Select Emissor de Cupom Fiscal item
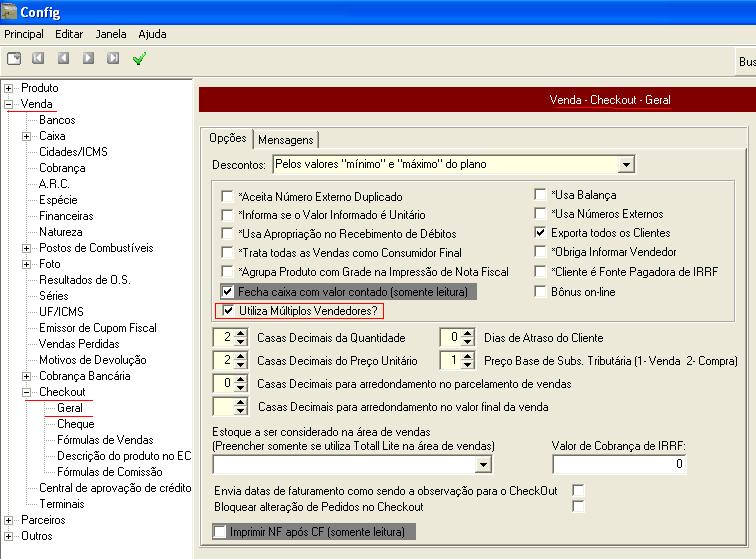 pos(97,328)
